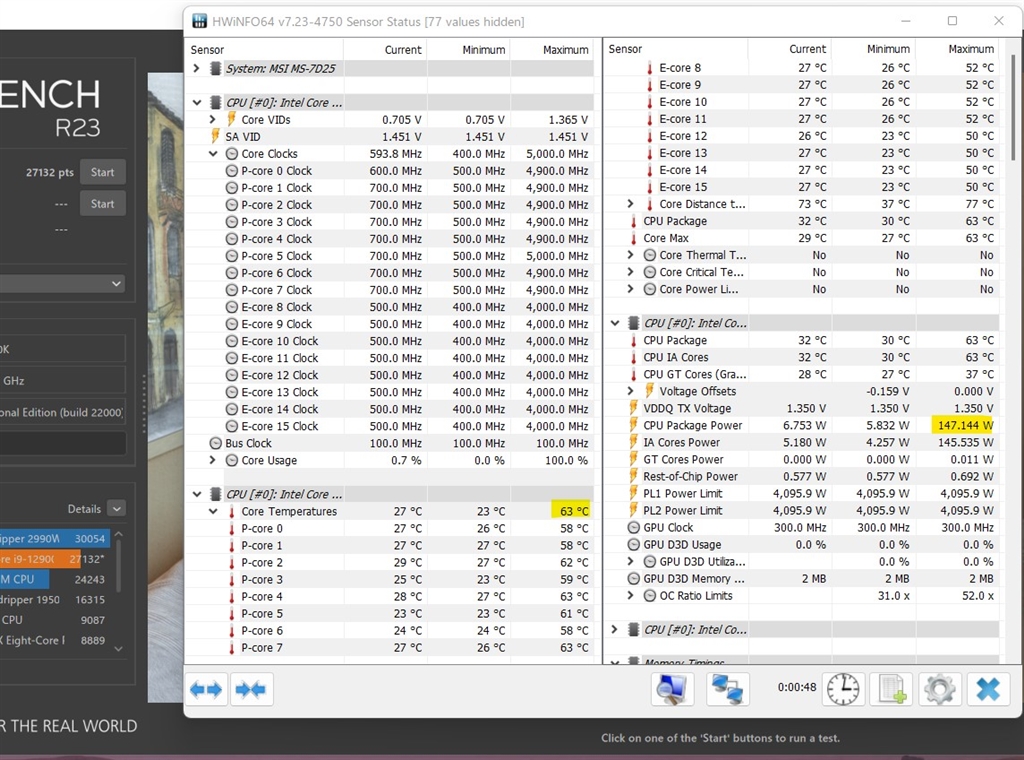Click the shrink columns arrows icon in HWiNFO toolbar
1024x760 pixels.
(251, 689)
